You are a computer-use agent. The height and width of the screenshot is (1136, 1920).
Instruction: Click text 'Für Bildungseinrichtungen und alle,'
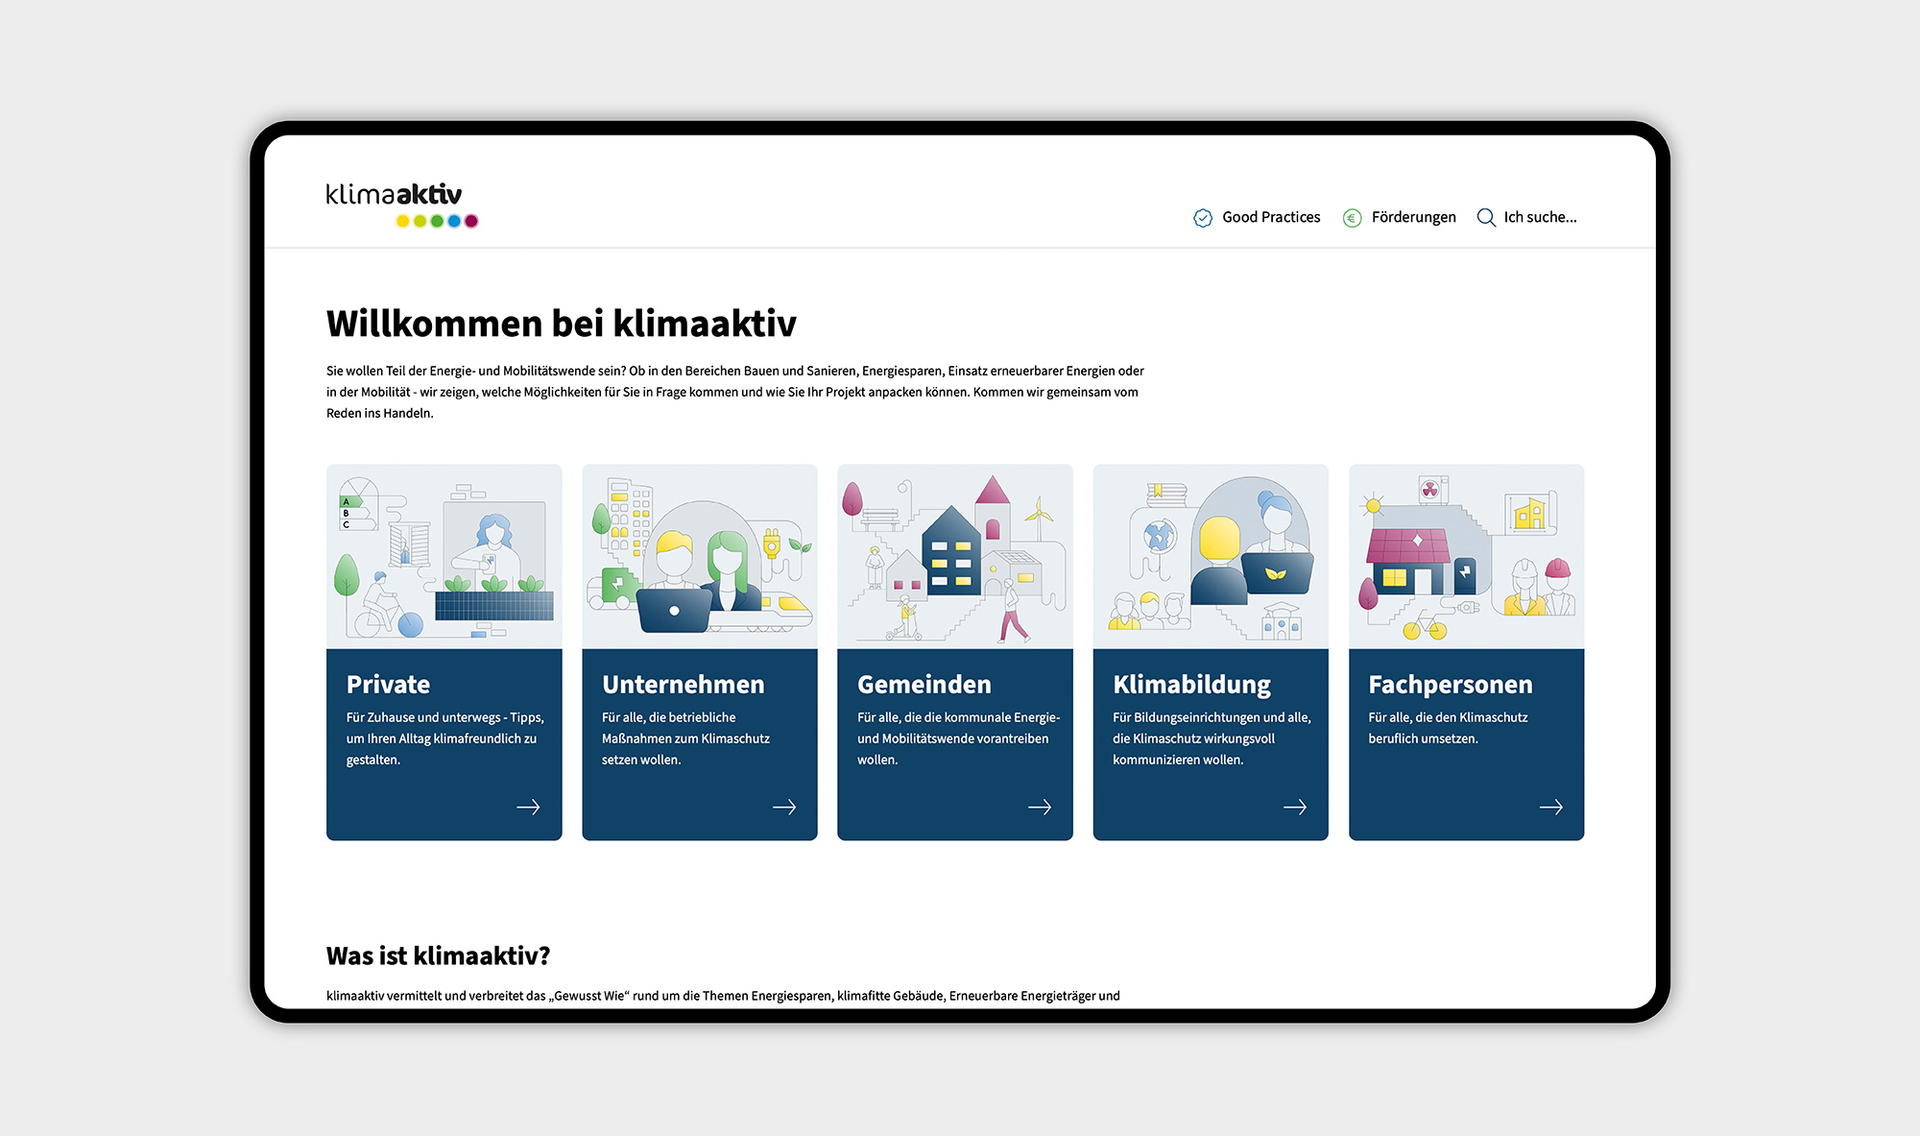(x=1211, y=717)
